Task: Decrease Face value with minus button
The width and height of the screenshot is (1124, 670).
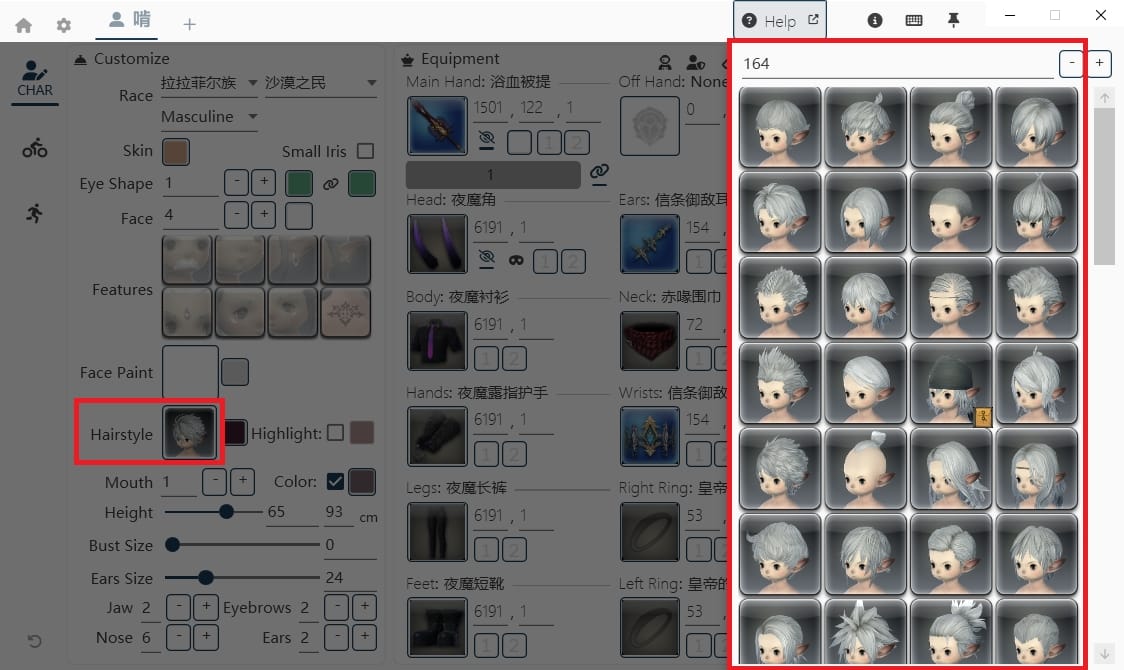Action: pos(237,214)
